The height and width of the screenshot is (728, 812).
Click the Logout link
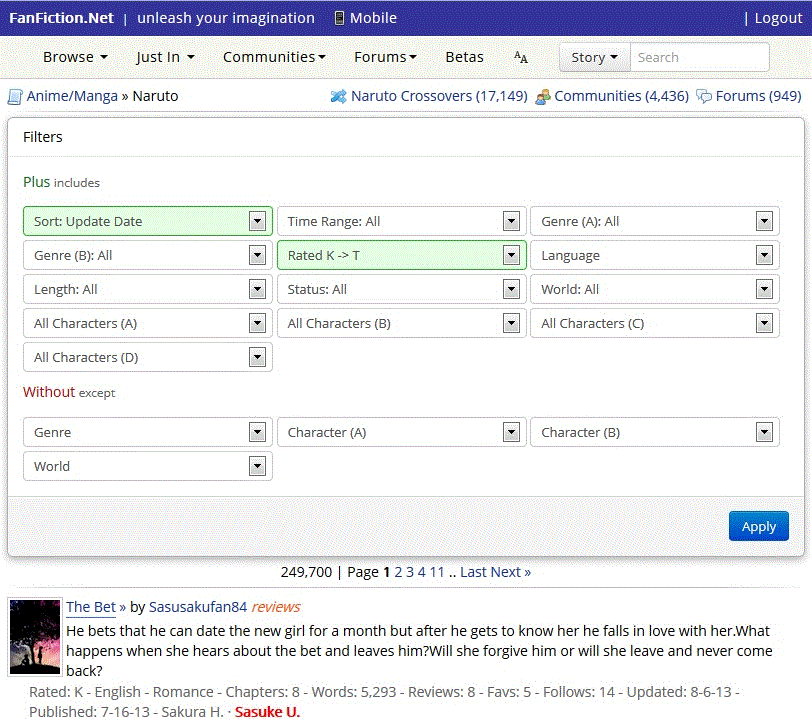tap(778, 18)
